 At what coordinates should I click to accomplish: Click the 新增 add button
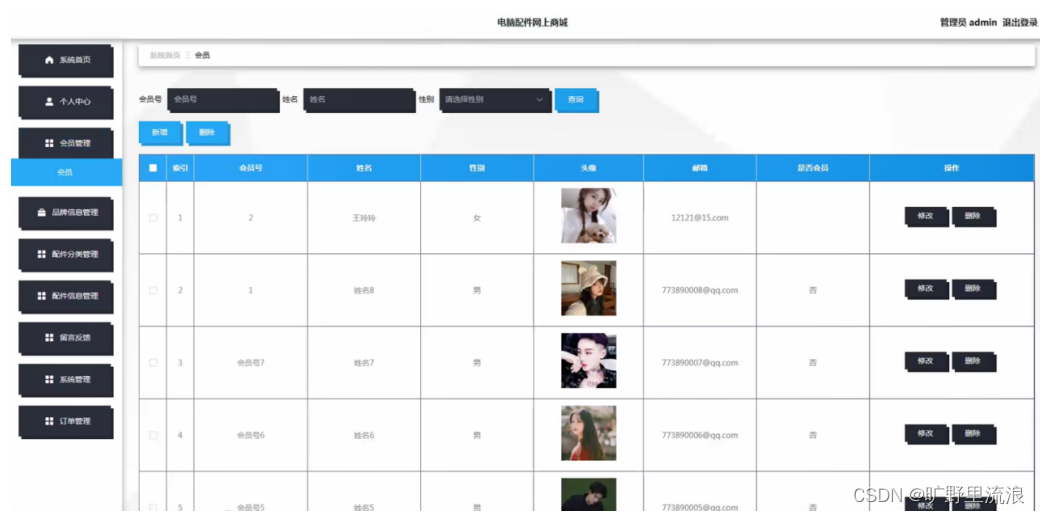[160, 133]
